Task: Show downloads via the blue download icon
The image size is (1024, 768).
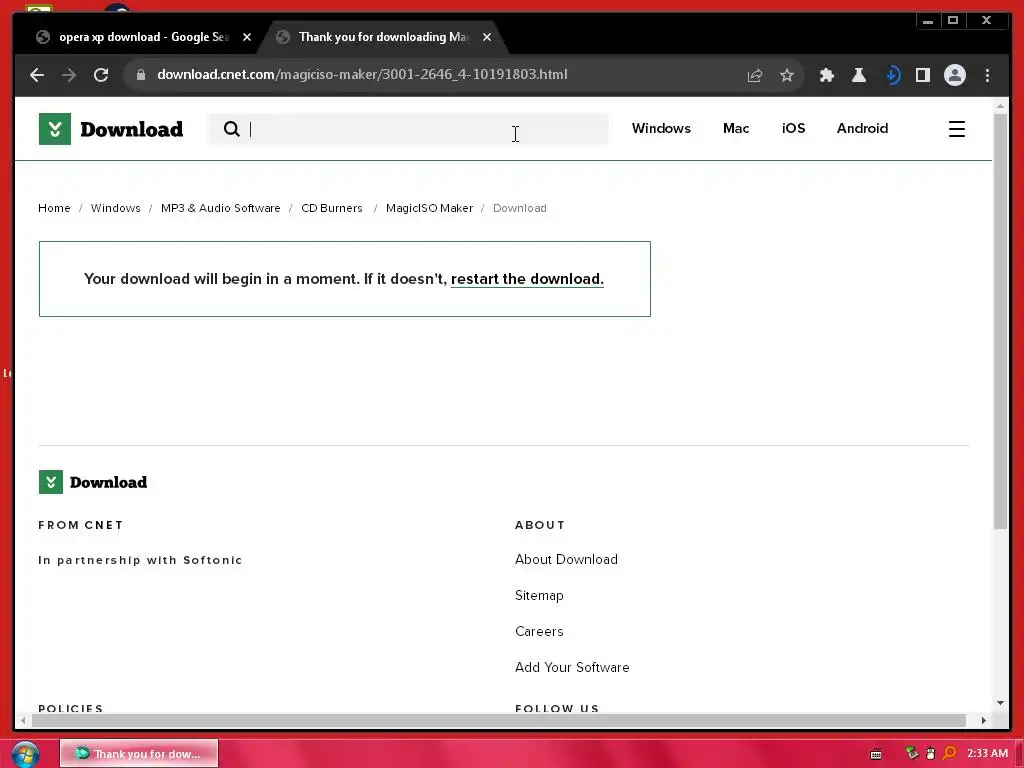Action: pyautogui.click(x=893, y=75)
